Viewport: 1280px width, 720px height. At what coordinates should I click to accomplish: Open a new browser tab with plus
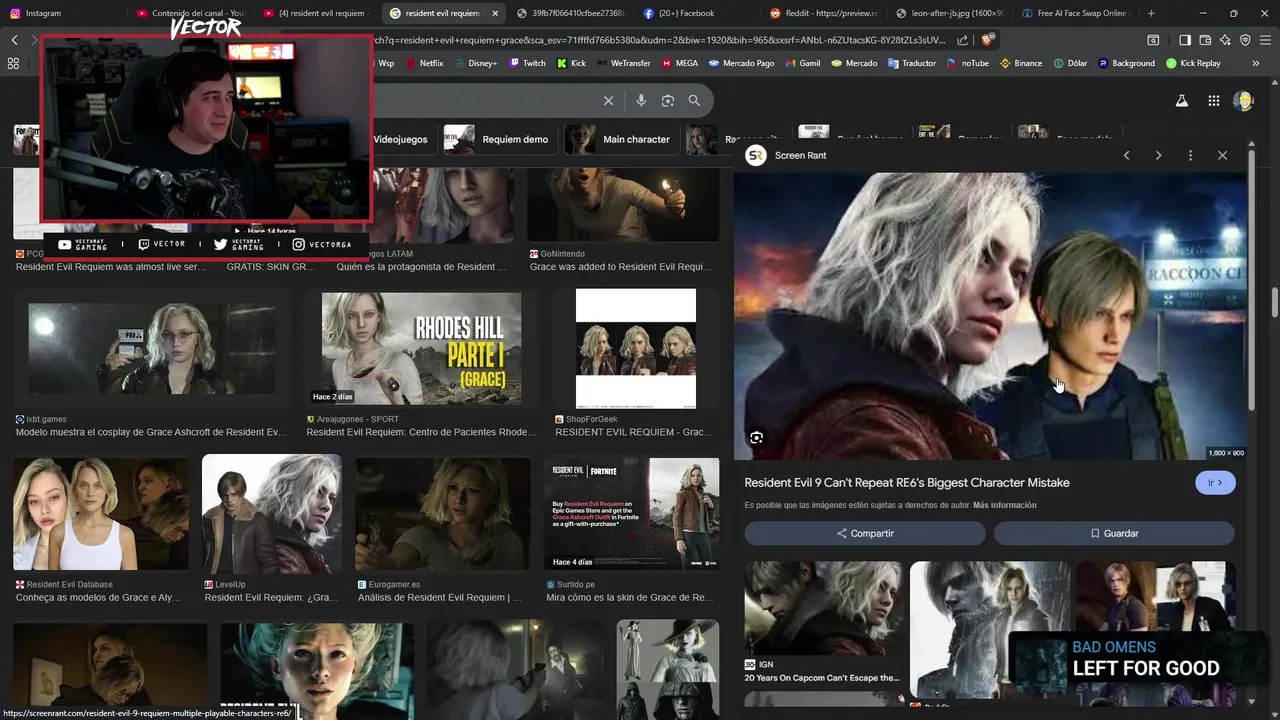pyautogui.click(x=1151, y=13)
